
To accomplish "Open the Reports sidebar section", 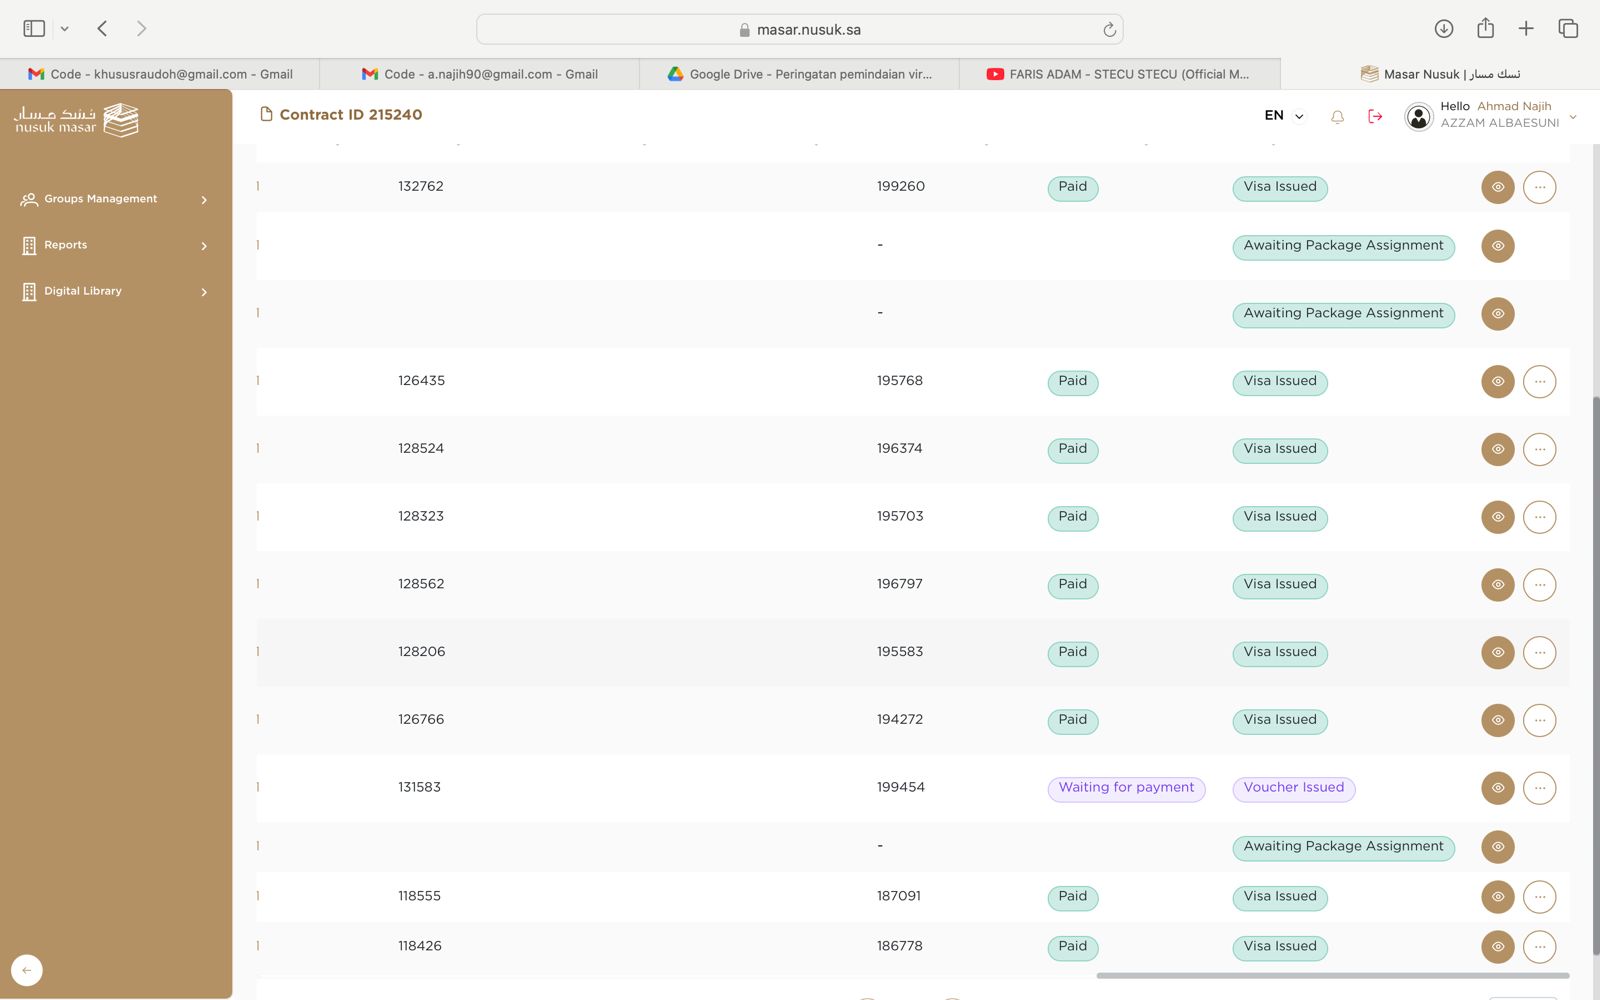I will 115,245.
